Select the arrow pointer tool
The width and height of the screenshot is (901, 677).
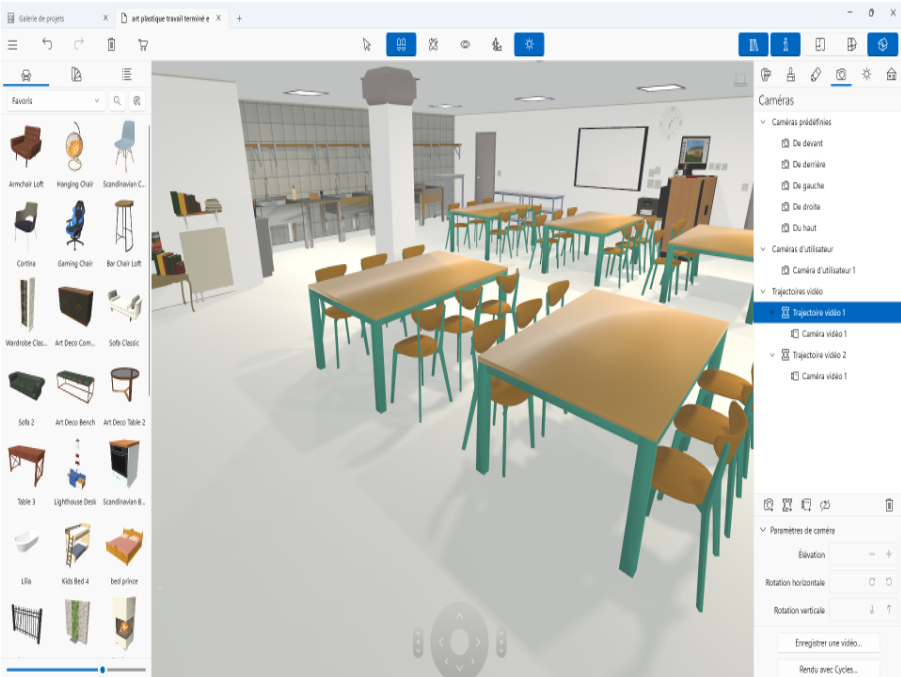pyautogui.click(x=367, y=44)
